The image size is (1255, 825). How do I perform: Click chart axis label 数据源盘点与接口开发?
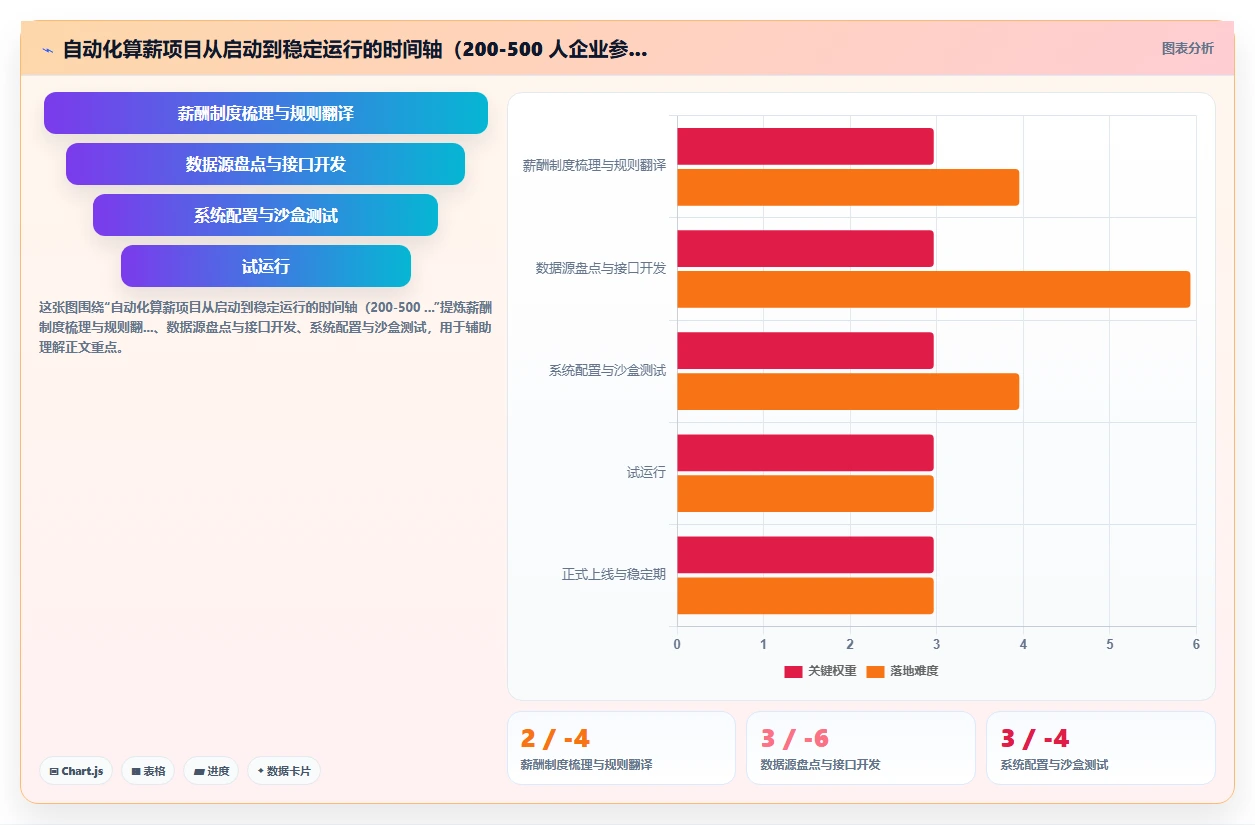pyautogui.click(x=601, y=268)
